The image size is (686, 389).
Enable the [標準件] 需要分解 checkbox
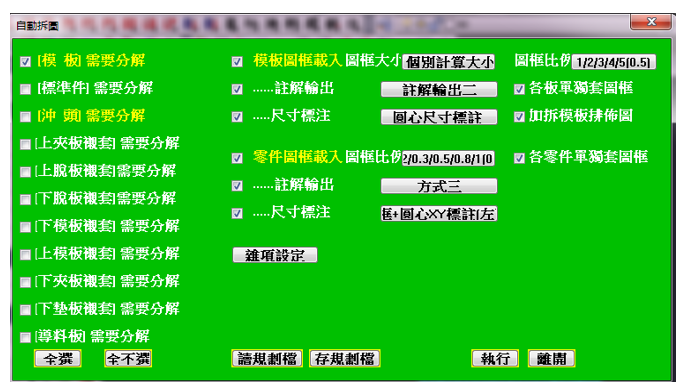pyautogui.click(x=25, y=89)
